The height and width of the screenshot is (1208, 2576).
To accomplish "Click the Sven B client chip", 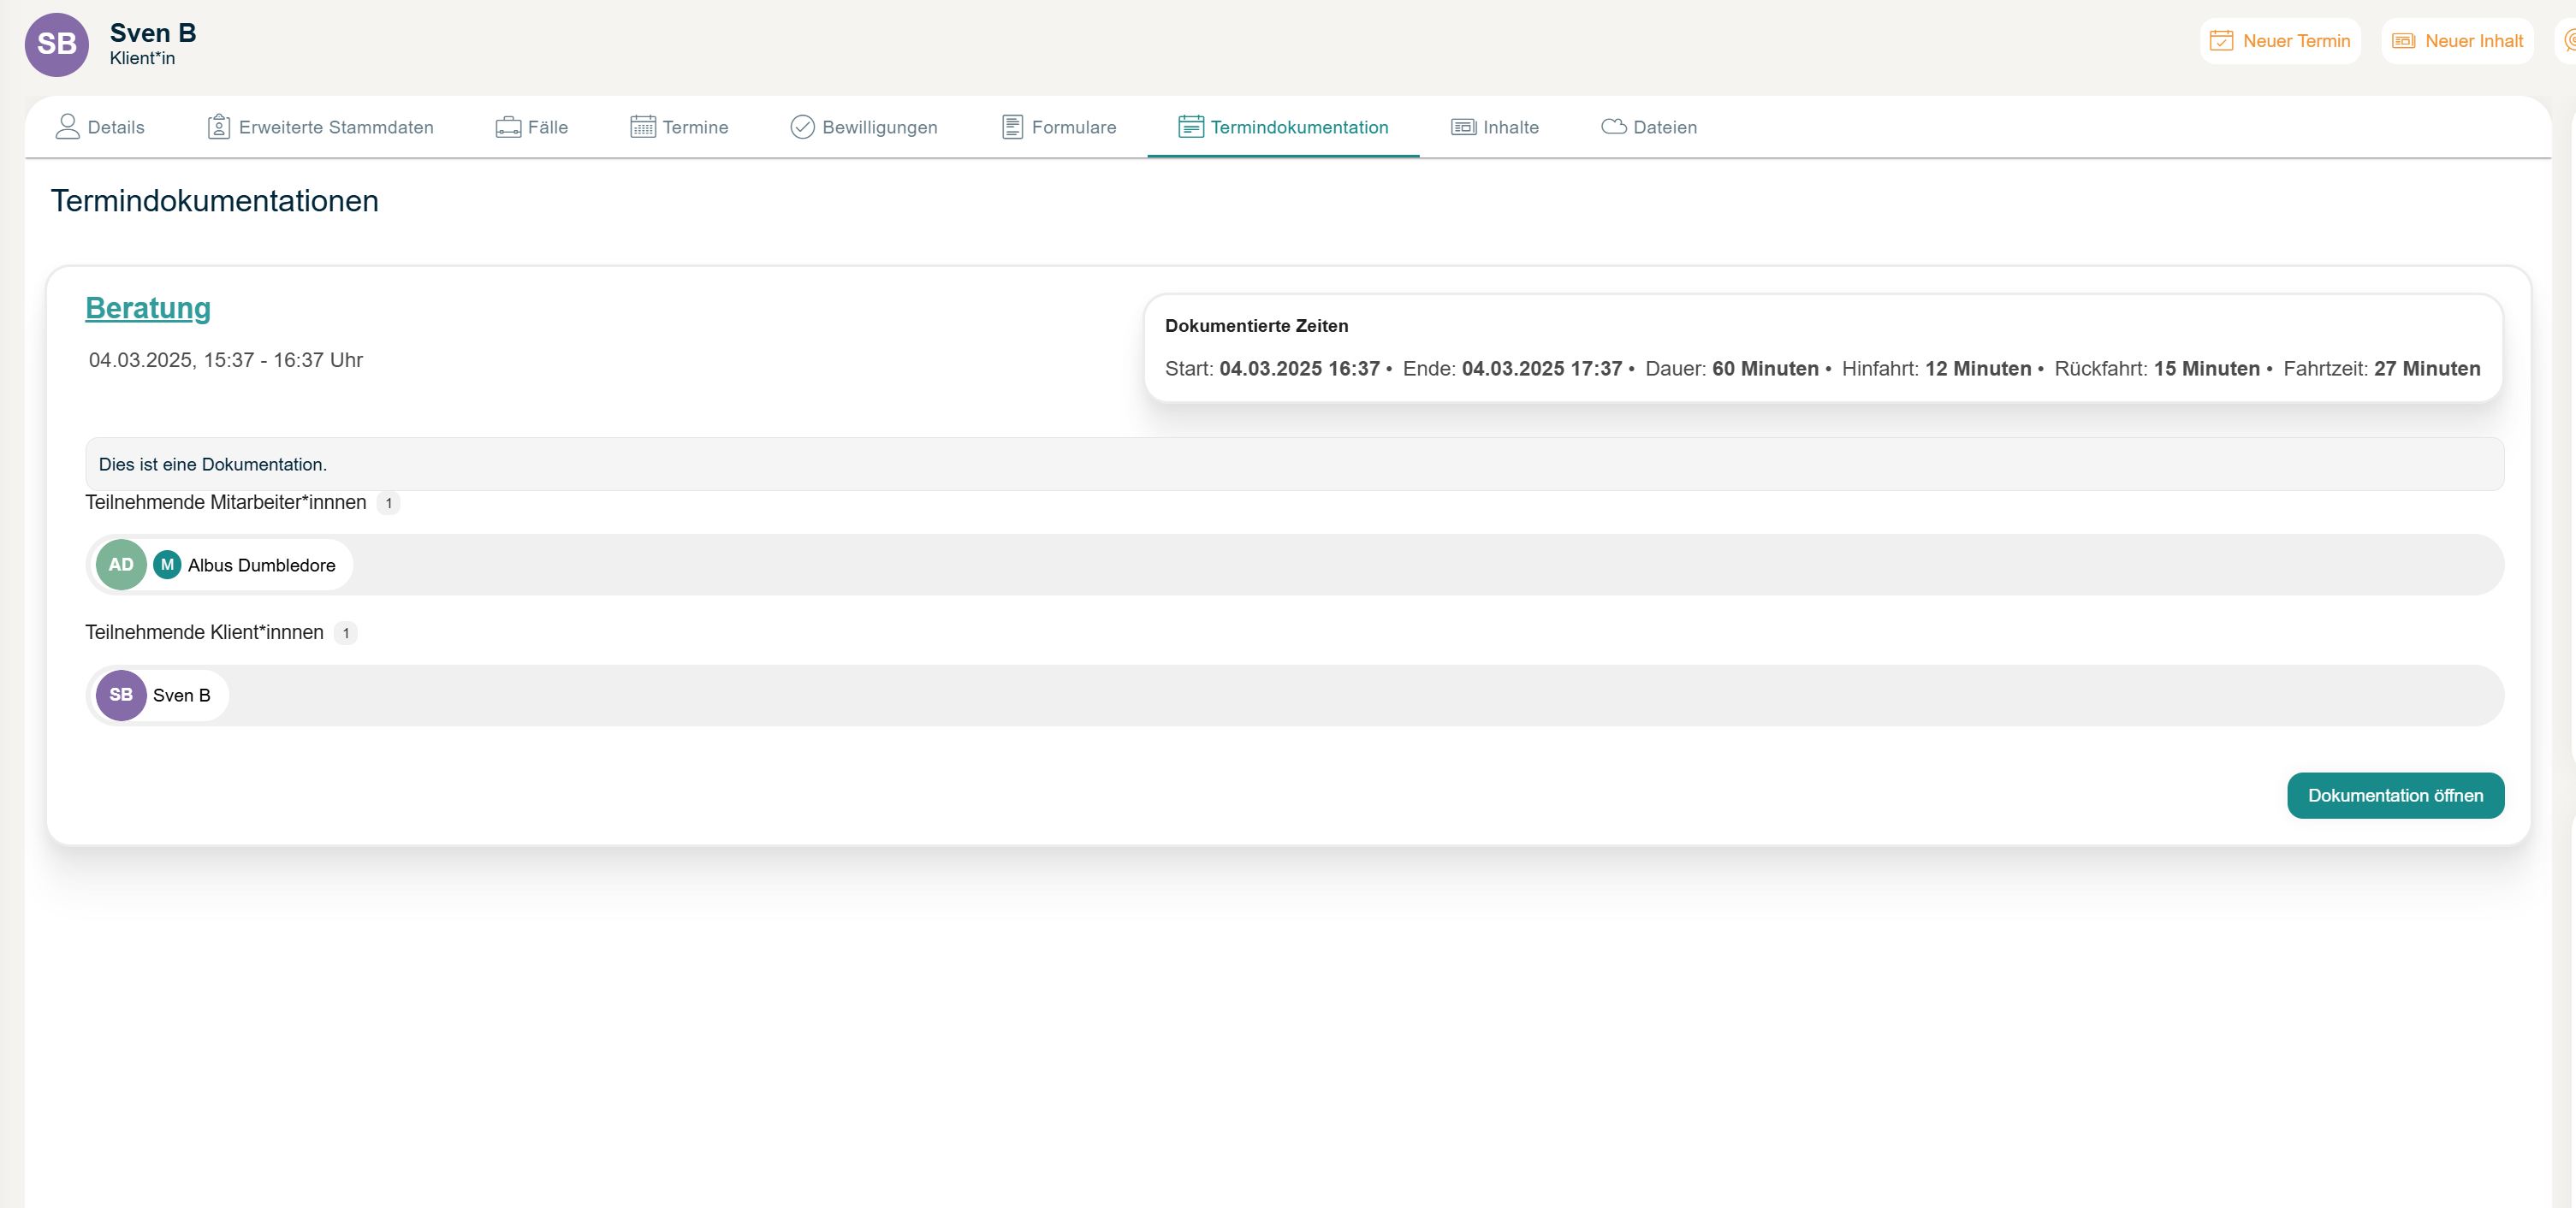I will (x=181, y=695).
